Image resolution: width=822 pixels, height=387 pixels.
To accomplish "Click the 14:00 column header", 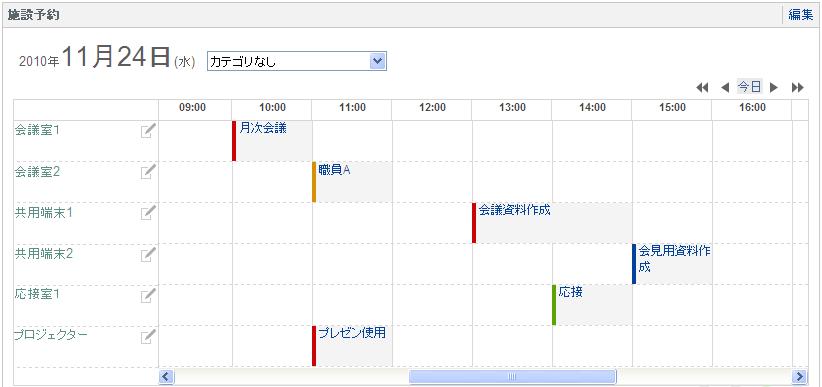I will tap(592, 108).
